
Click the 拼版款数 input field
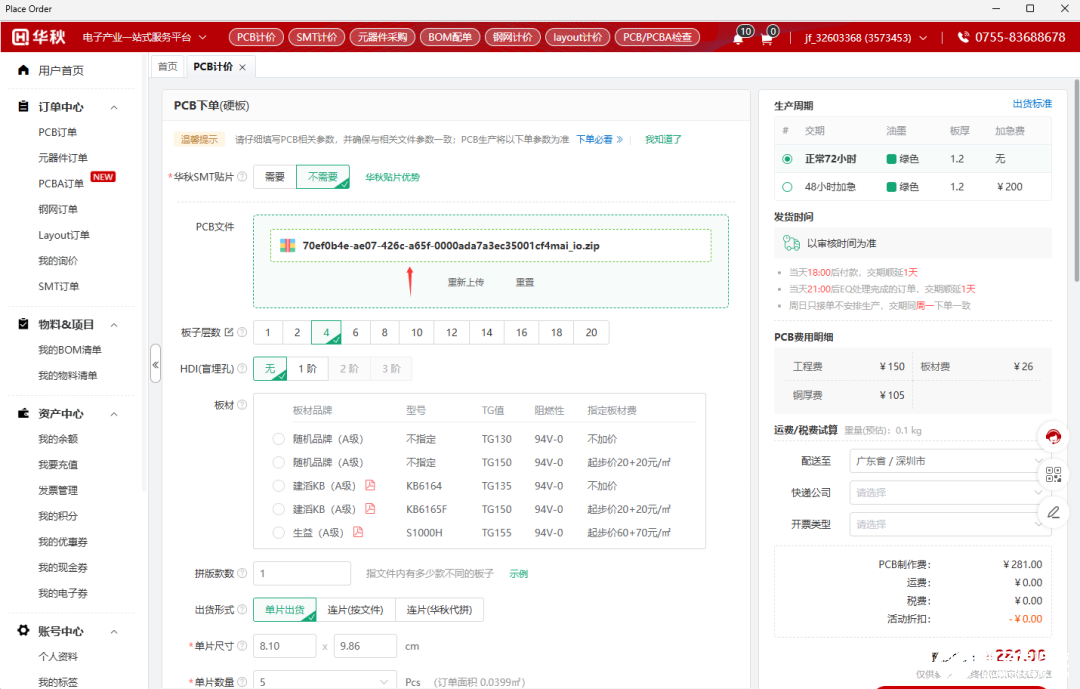coord(302,573)
